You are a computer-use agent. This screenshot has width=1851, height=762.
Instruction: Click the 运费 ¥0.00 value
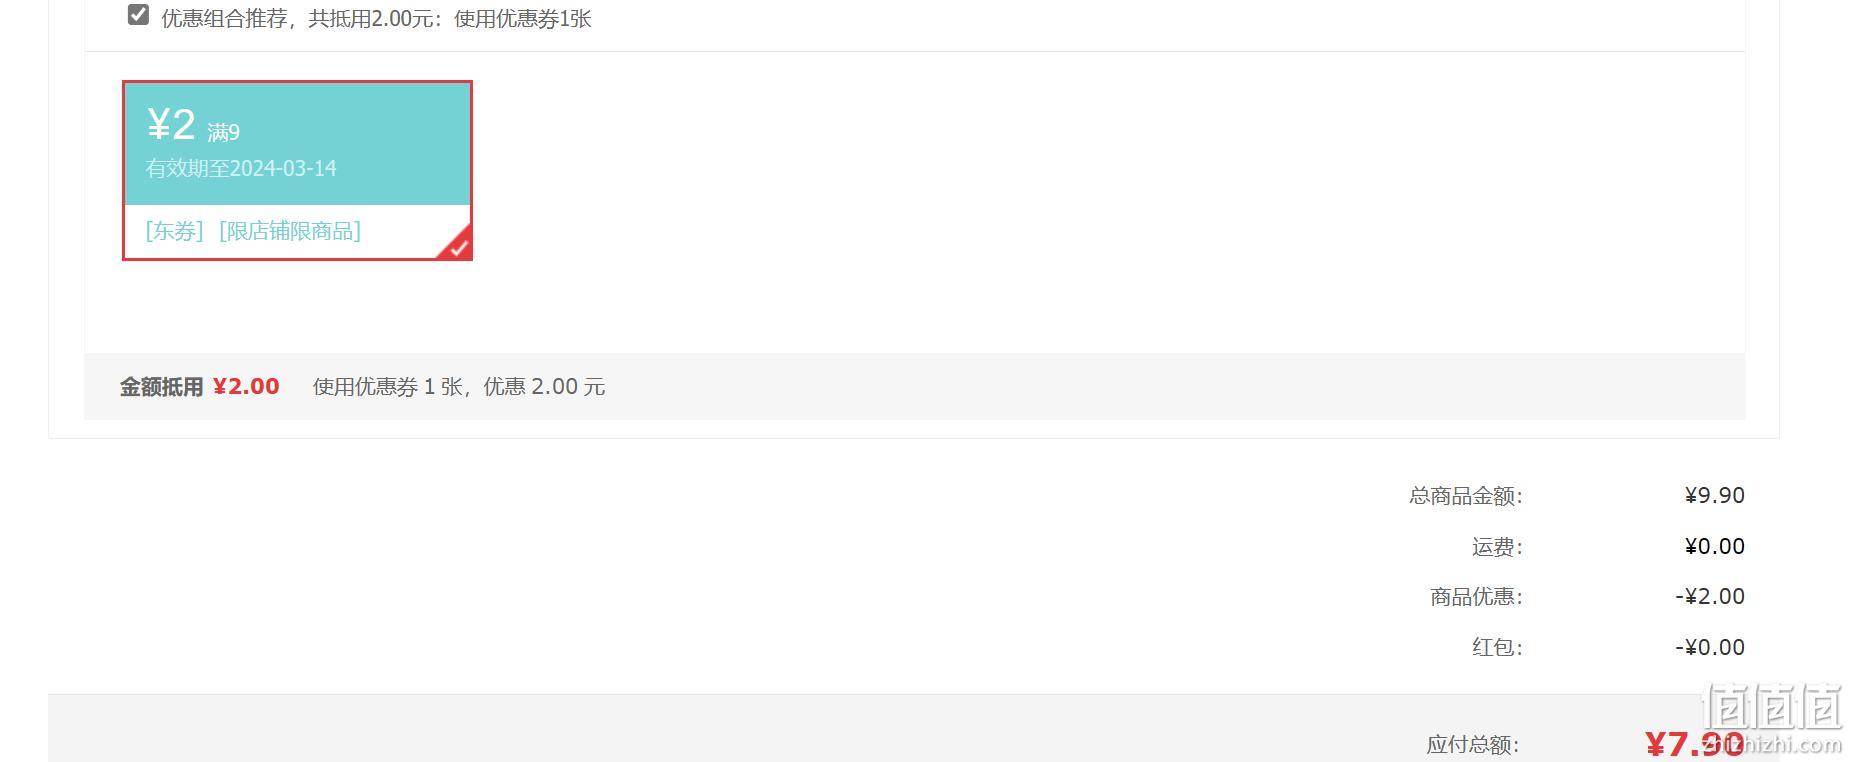pyautogui.click(x=1714, y=546)
